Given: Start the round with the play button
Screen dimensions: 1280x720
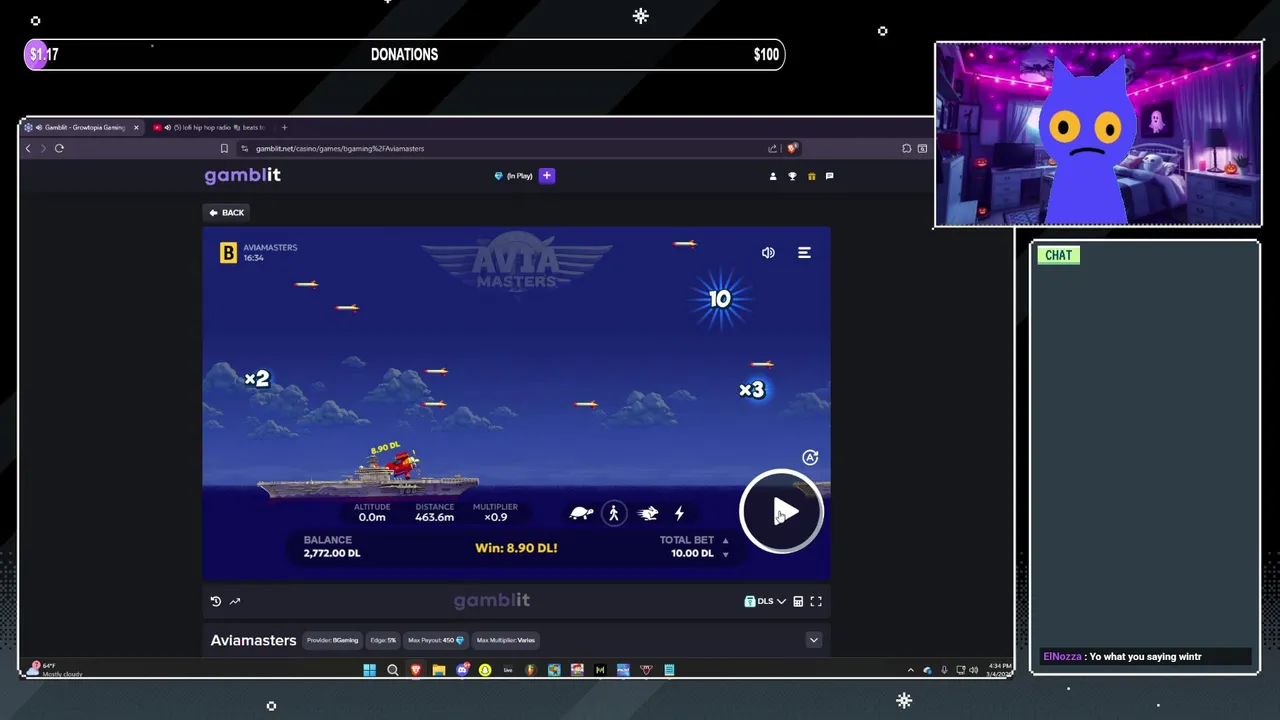Looking at the screenshot, I should point(781,512).
